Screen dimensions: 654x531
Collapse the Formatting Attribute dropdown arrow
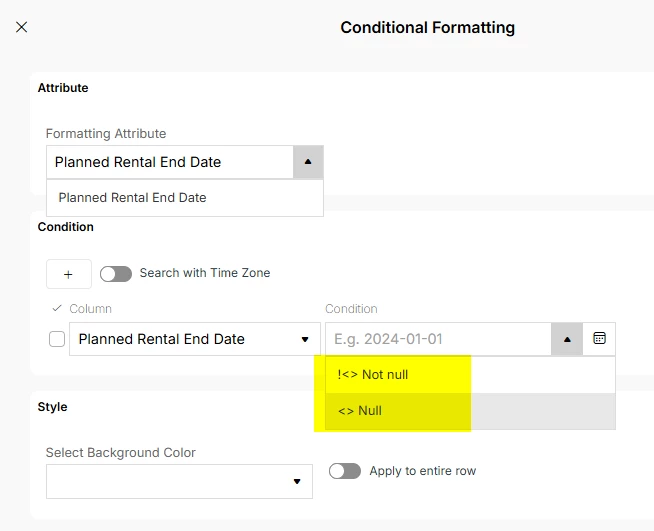point(308,162)
